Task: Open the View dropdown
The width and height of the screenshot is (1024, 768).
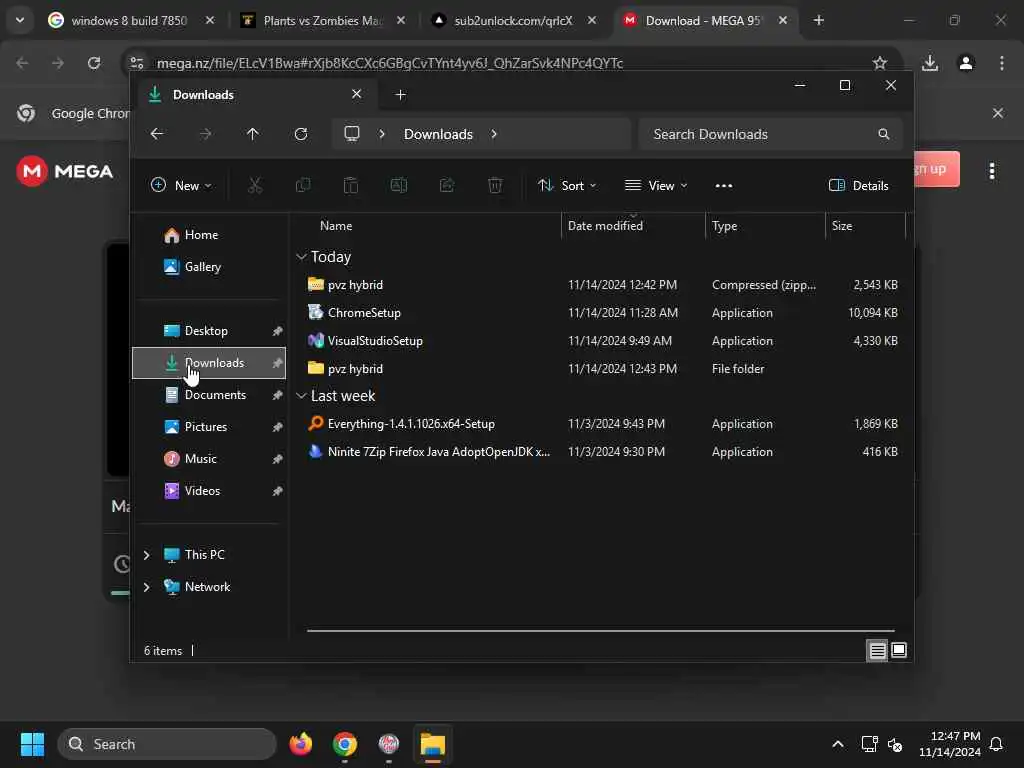Action: [656, 185]
